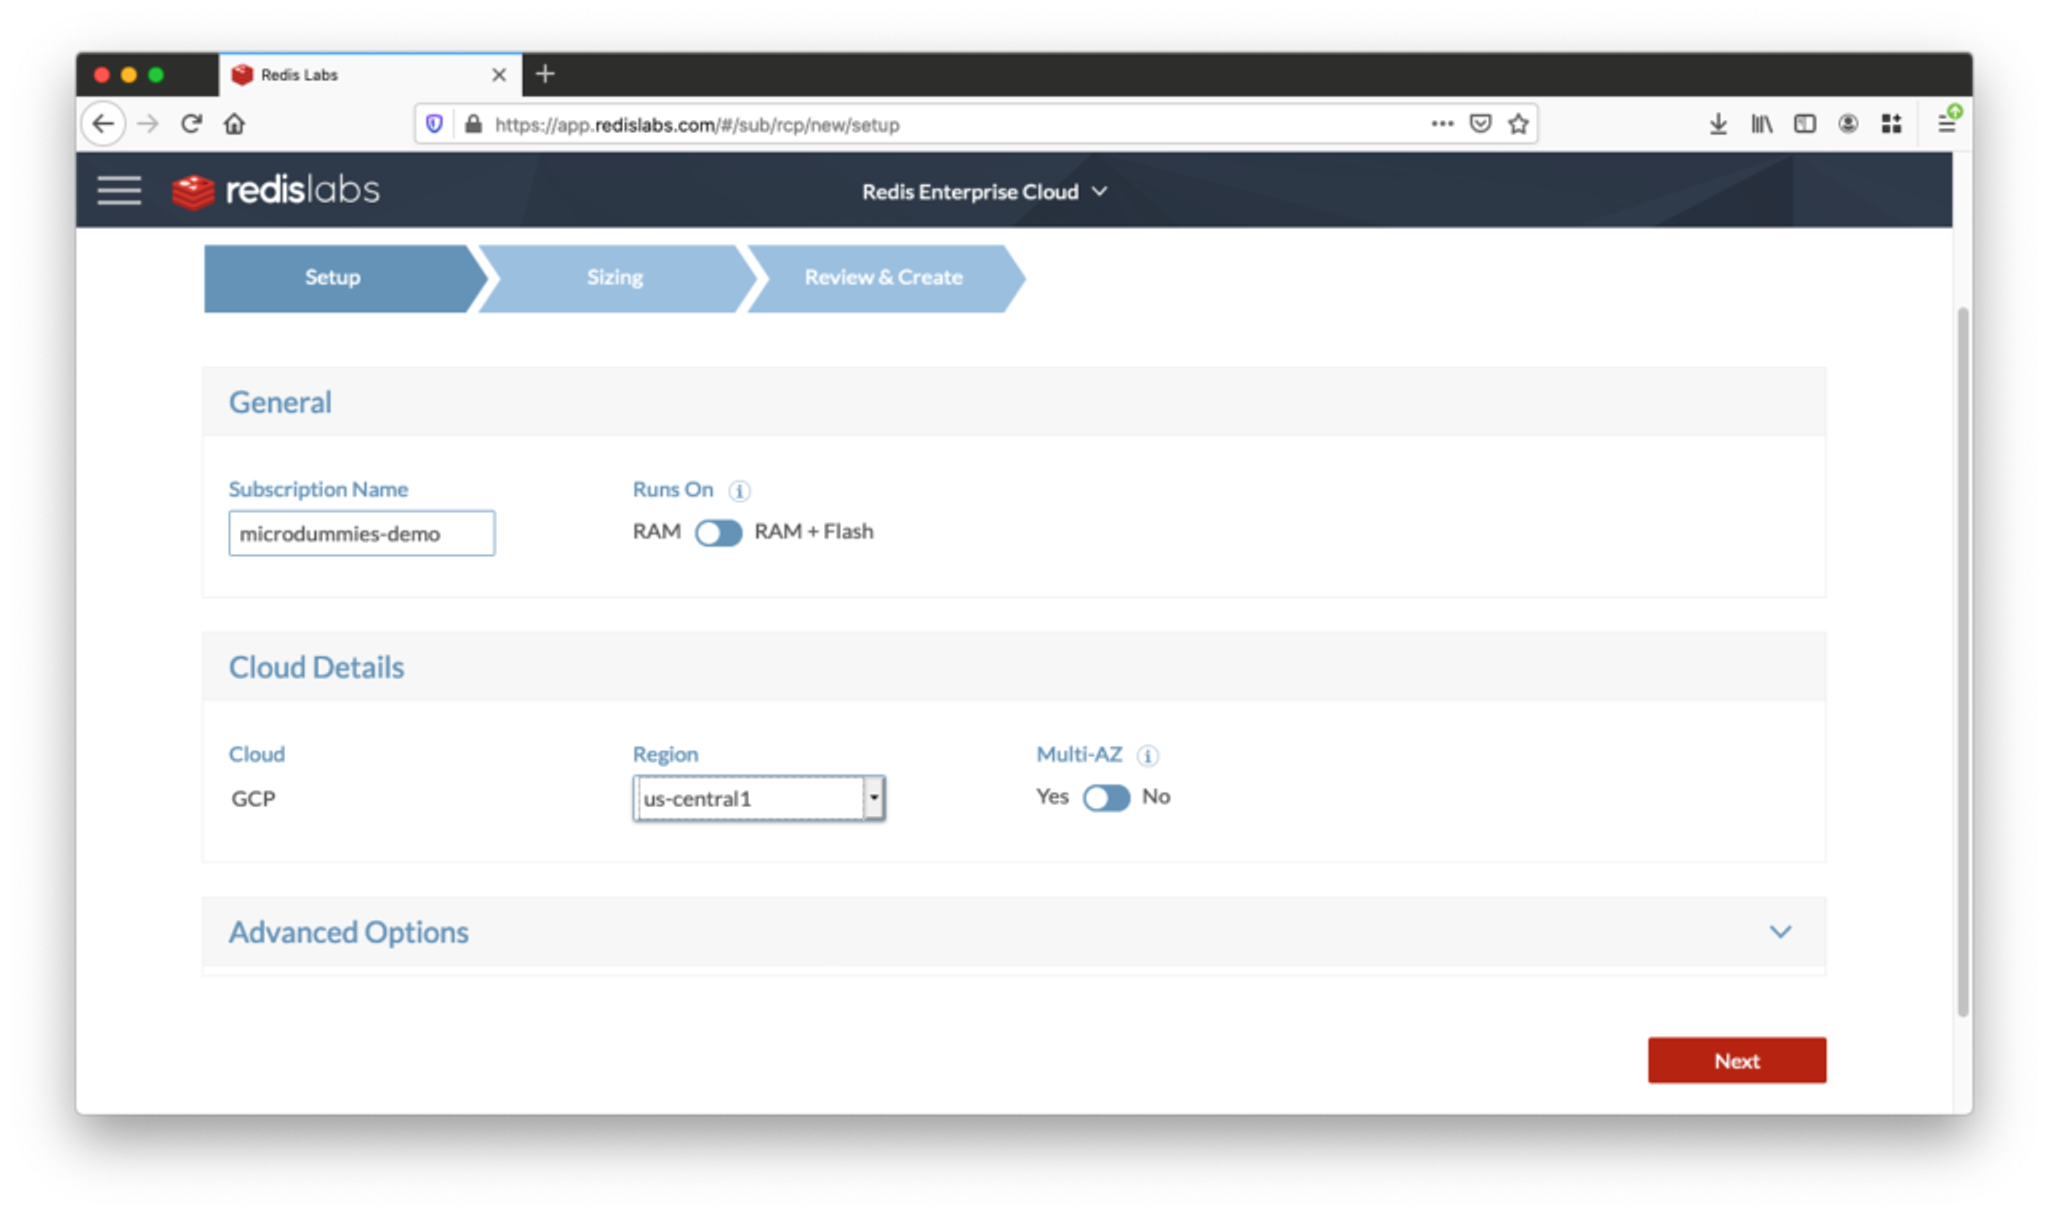Go to the Sizing step

[614, 278]
